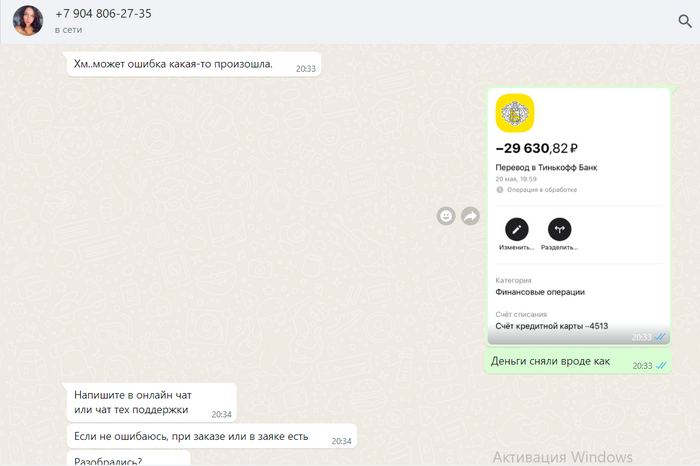Click the clock icon beside "Операция в обработке"

point(500,190)
